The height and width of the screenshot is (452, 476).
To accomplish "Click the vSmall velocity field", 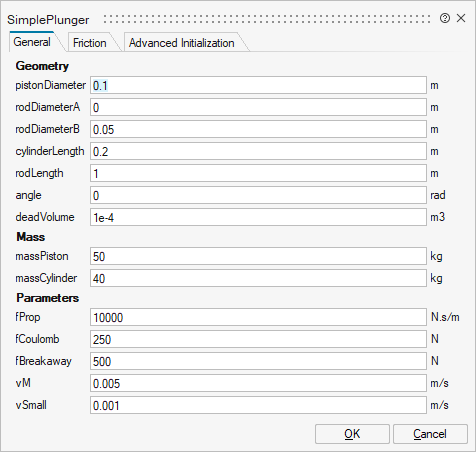I will click(258, 405).
